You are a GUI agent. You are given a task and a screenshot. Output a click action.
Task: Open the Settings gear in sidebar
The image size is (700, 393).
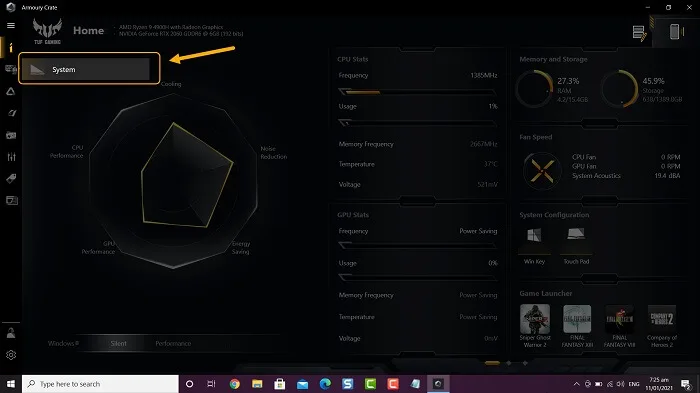click(11, 355)
